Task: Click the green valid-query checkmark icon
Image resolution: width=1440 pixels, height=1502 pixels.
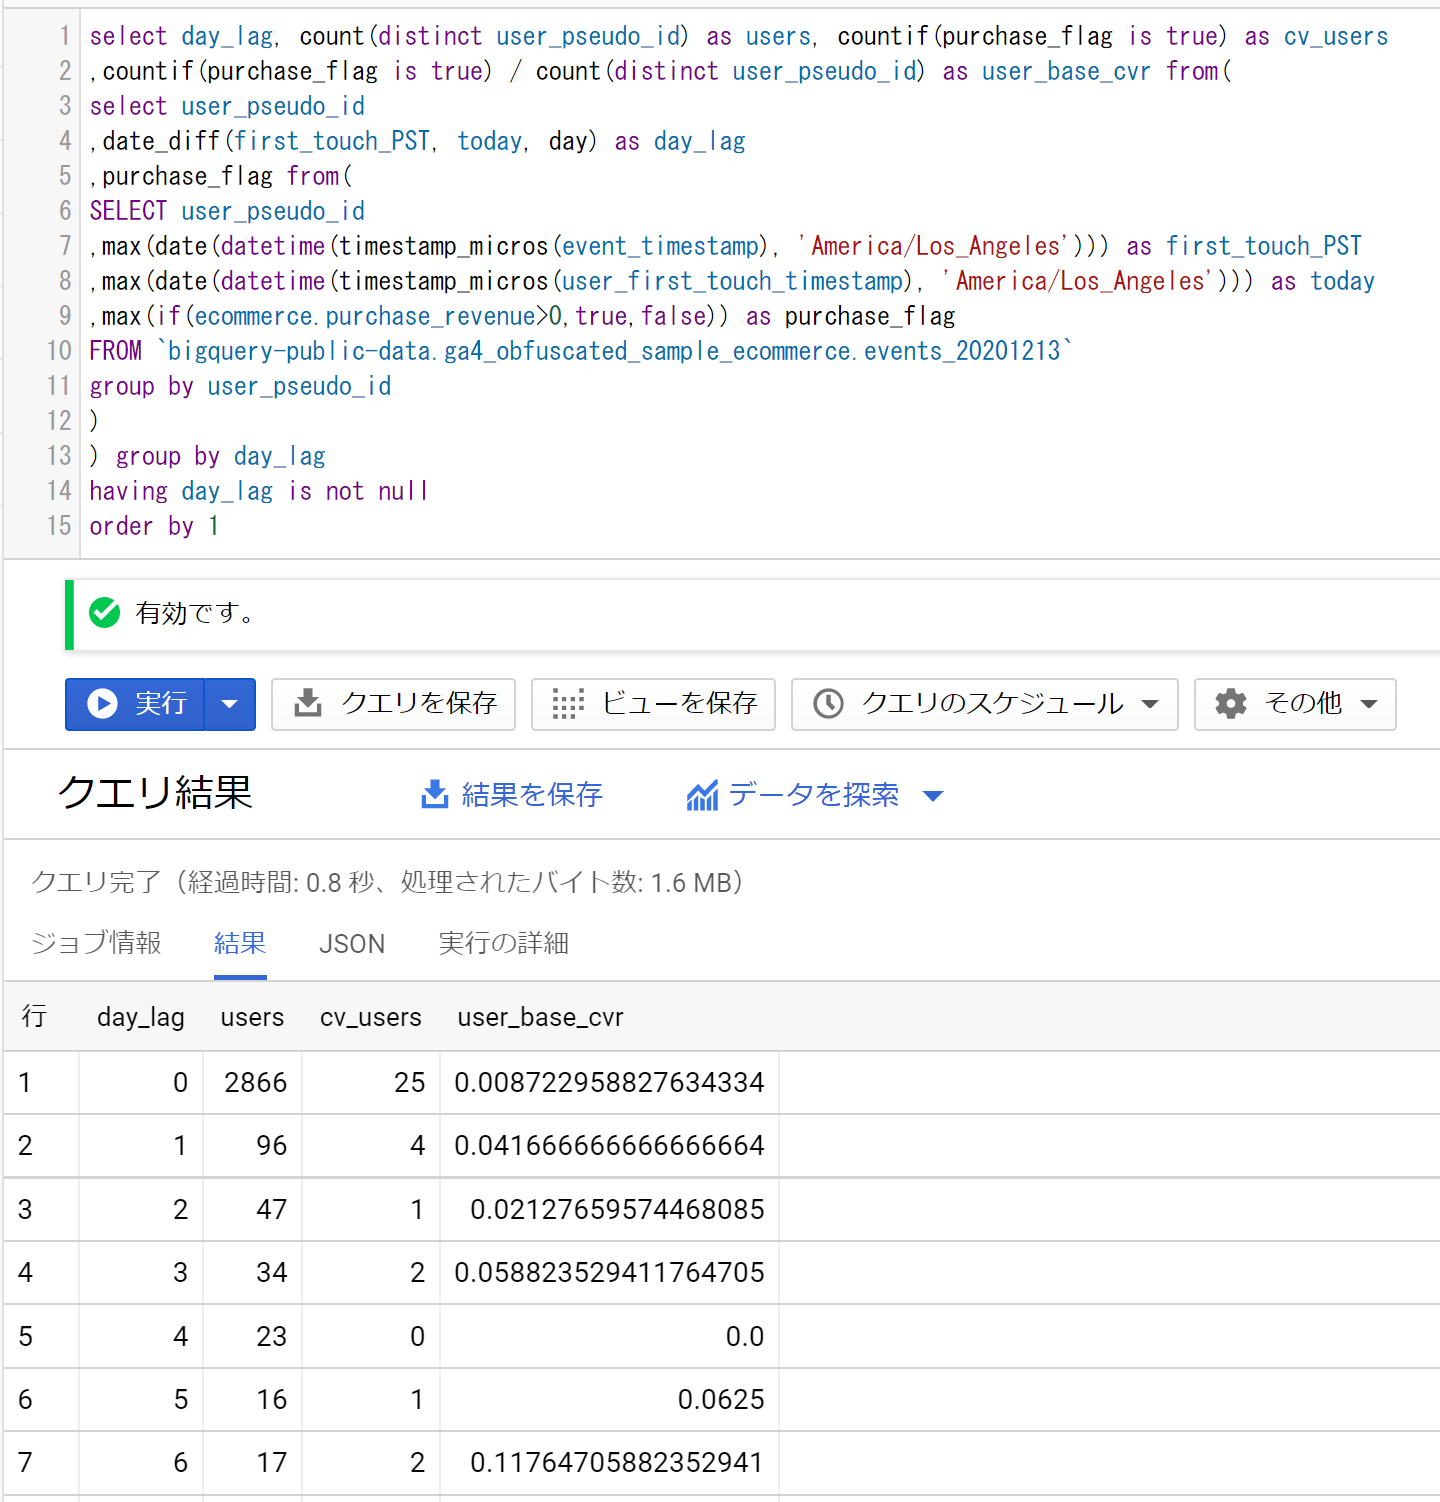Action: pyautogui.click(x=104, y=612)
